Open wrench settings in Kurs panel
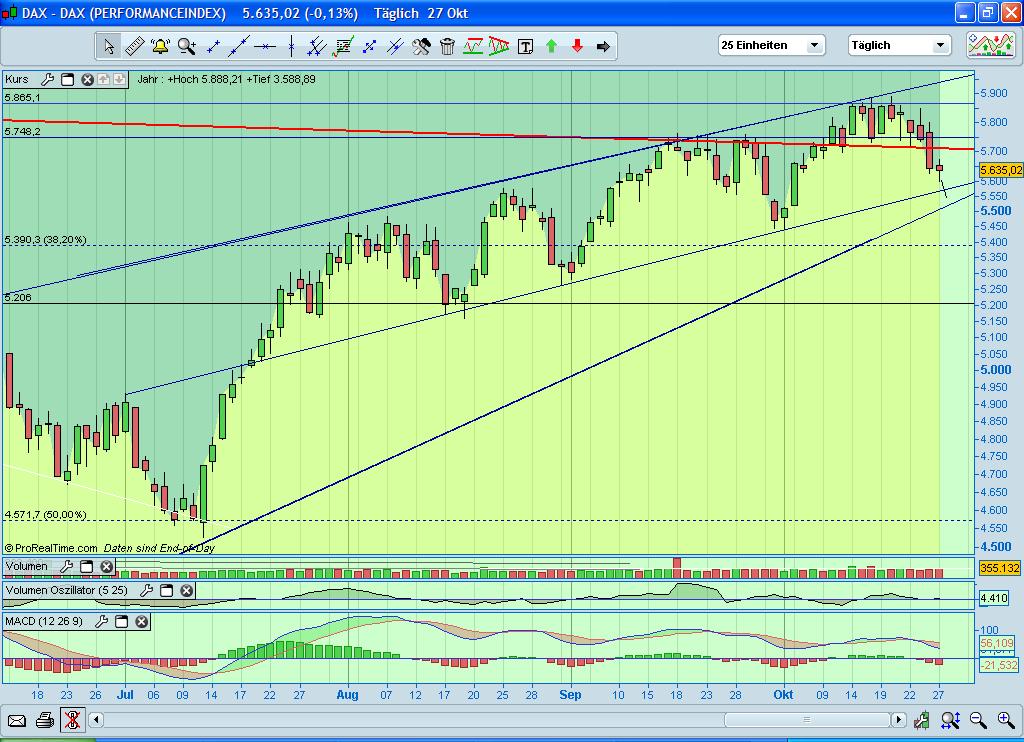 47,80
